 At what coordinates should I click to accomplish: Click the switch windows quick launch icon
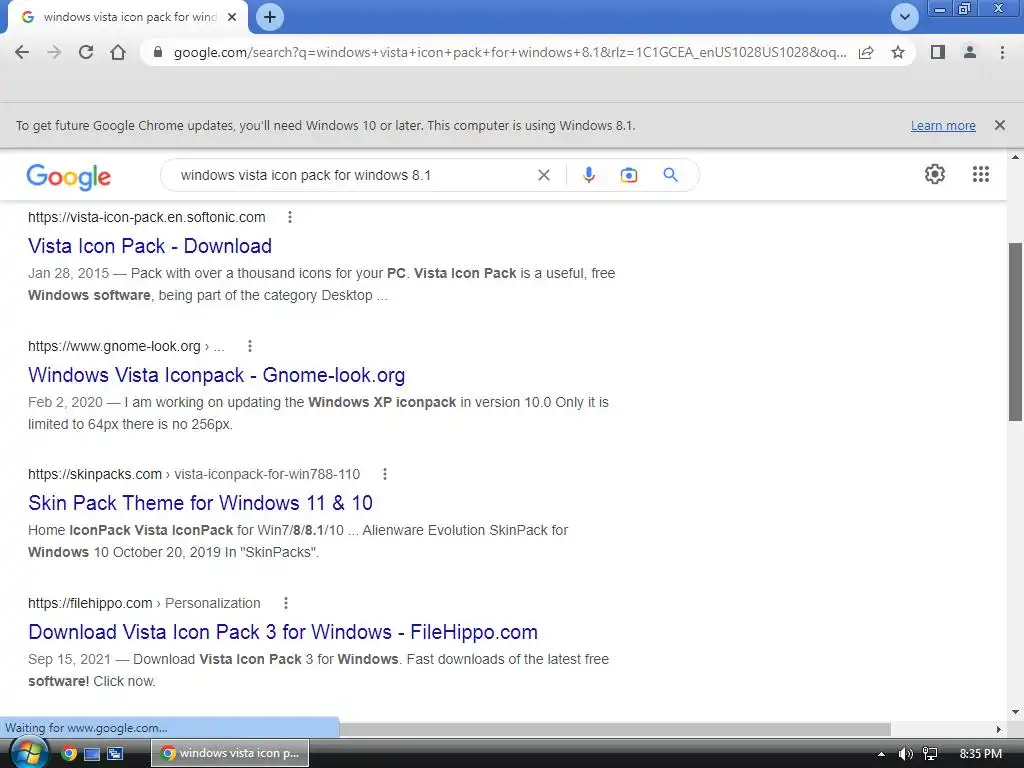116,754
